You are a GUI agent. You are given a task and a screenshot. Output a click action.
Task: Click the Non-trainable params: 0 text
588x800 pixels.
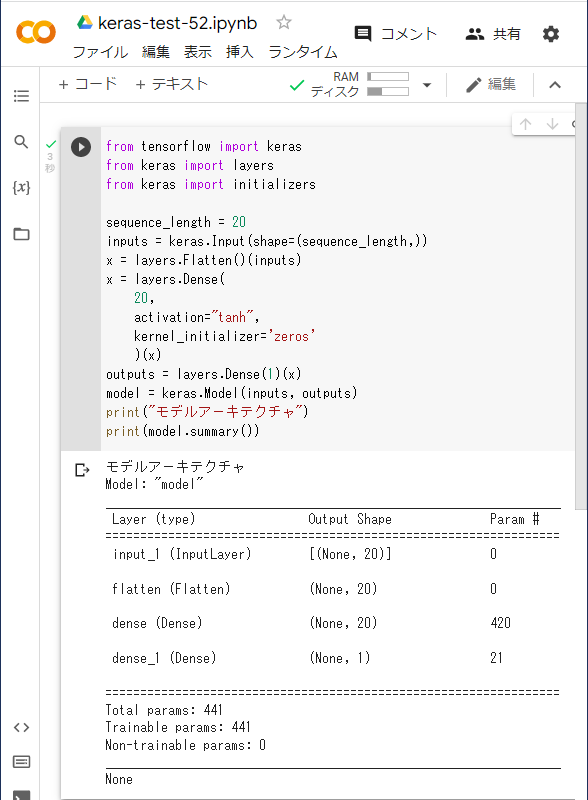tap(185, 745)
